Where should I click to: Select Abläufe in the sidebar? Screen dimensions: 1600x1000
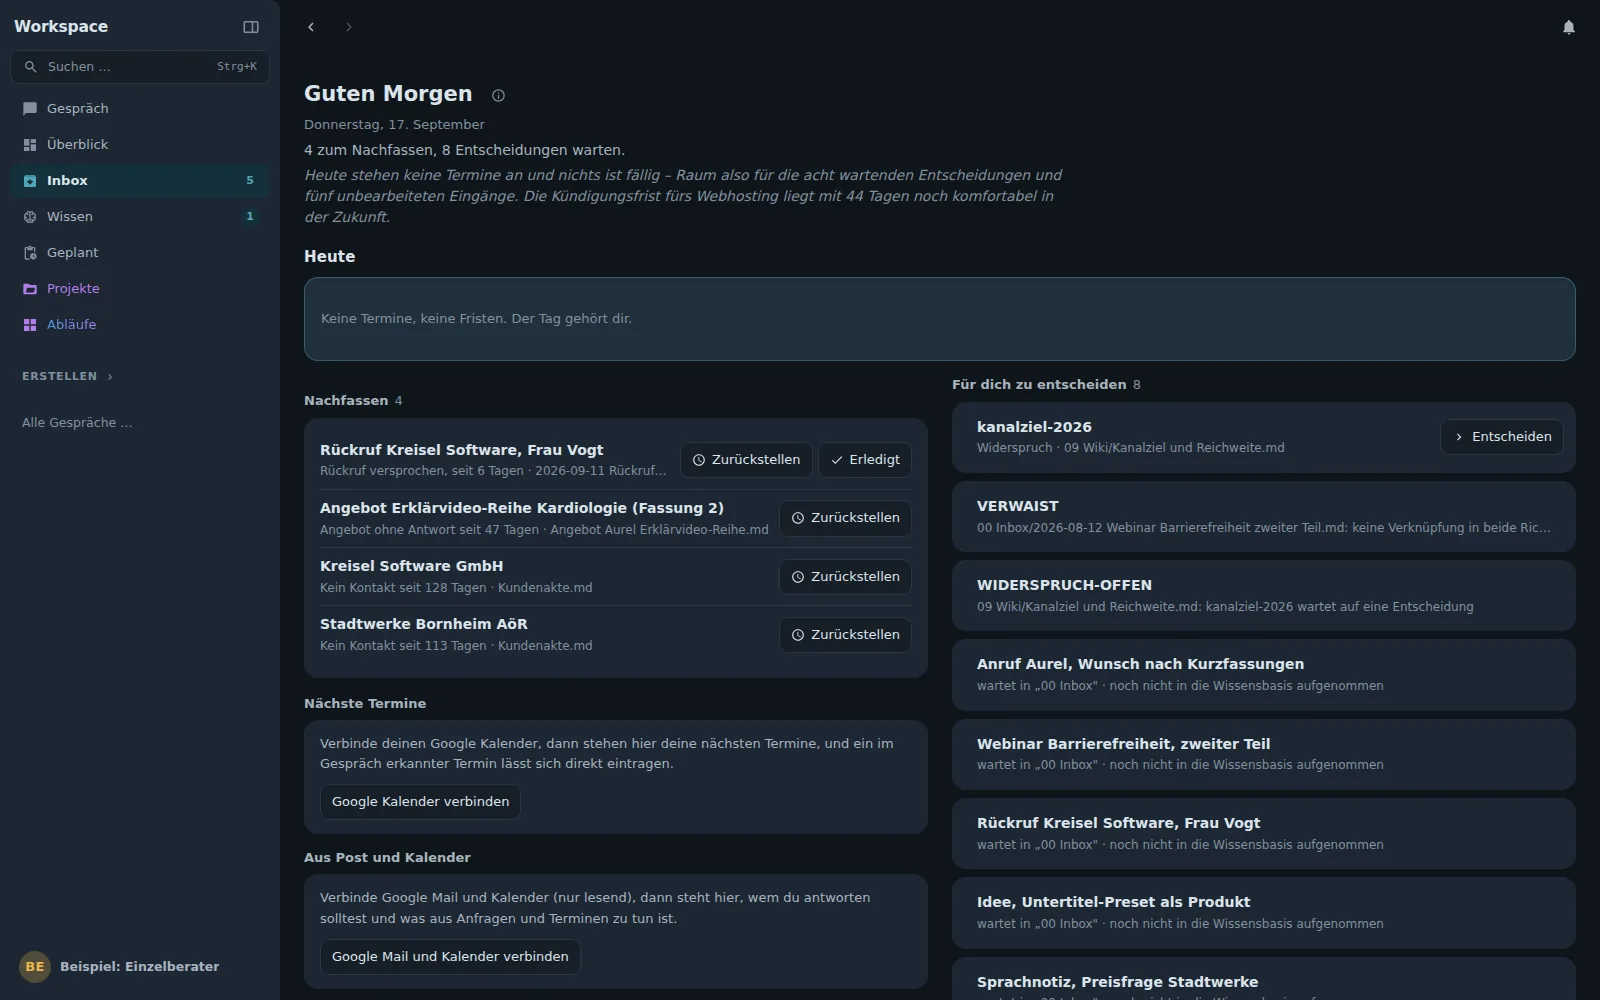coord(140,324)
